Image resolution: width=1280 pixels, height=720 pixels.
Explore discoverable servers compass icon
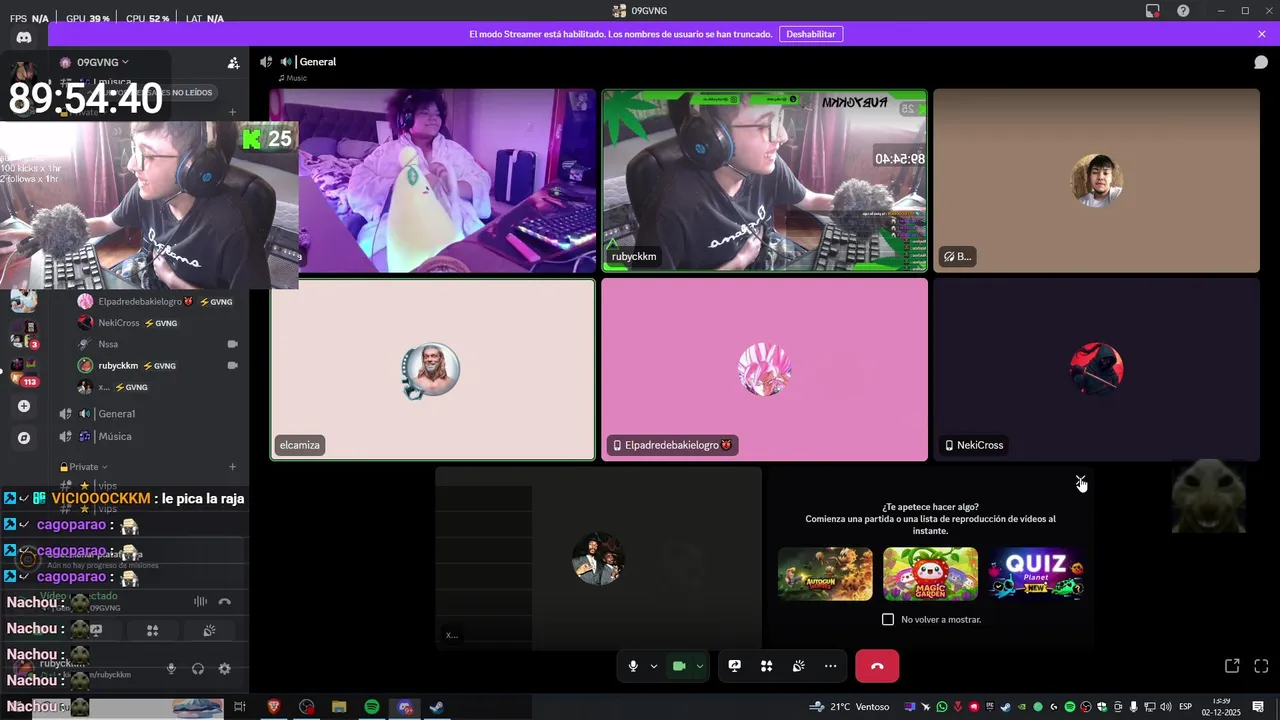click(24, 438)
